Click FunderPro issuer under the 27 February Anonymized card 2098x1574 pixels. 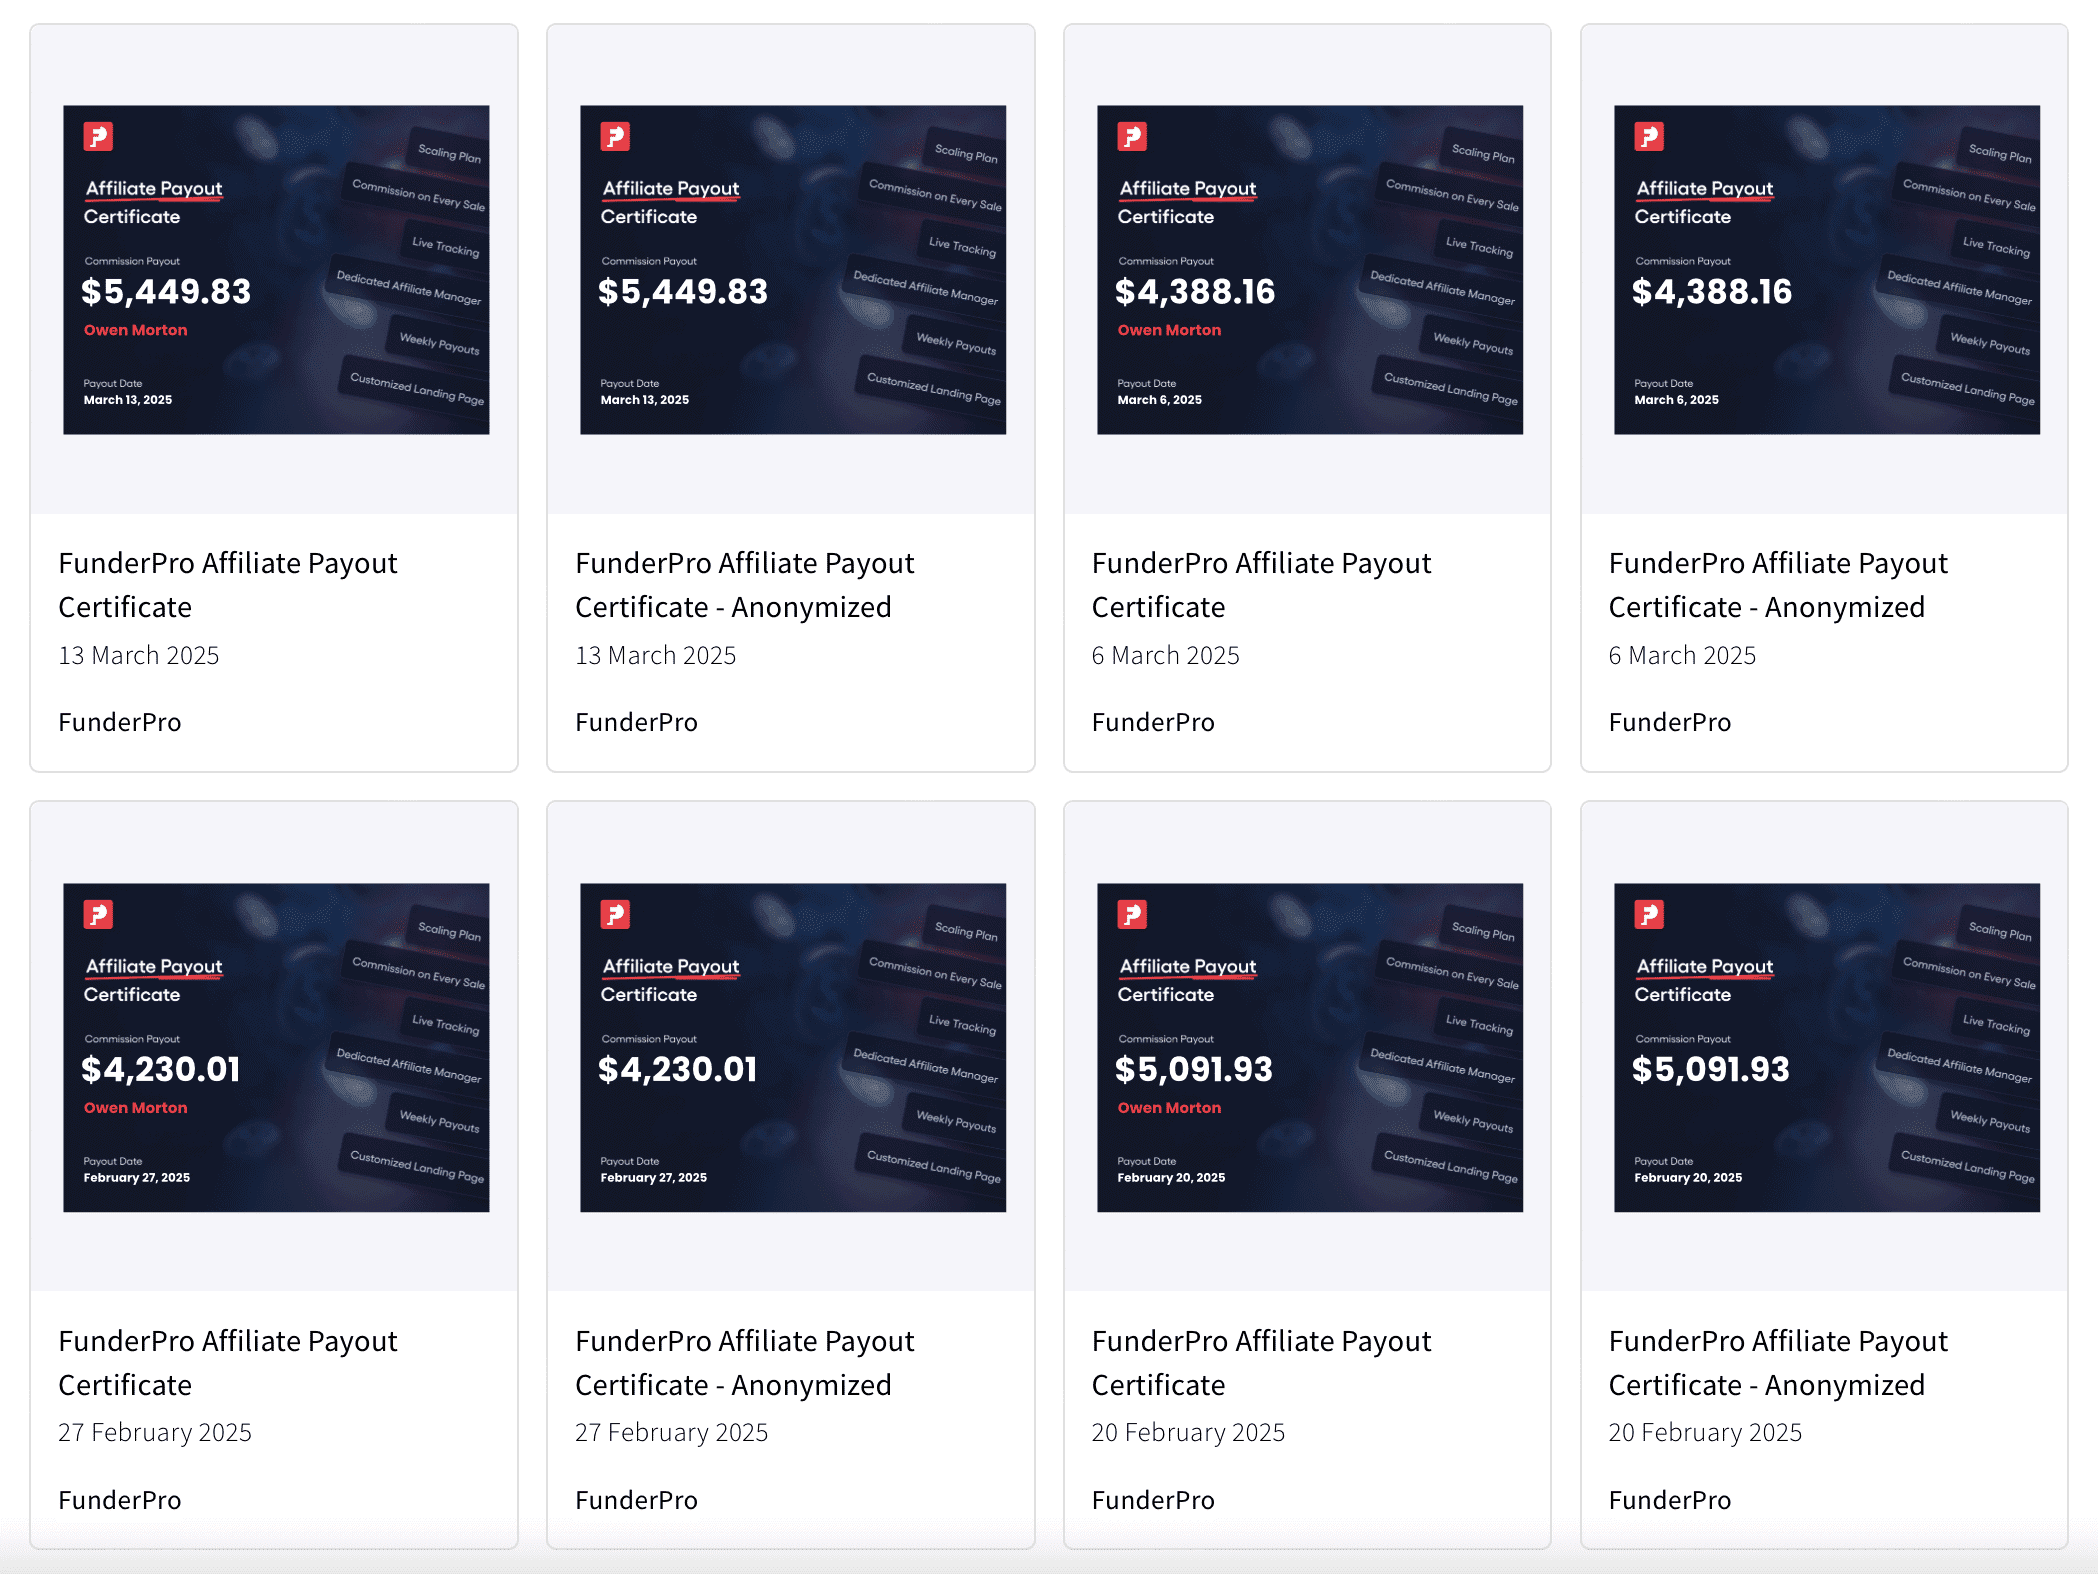pos(637,1500)
